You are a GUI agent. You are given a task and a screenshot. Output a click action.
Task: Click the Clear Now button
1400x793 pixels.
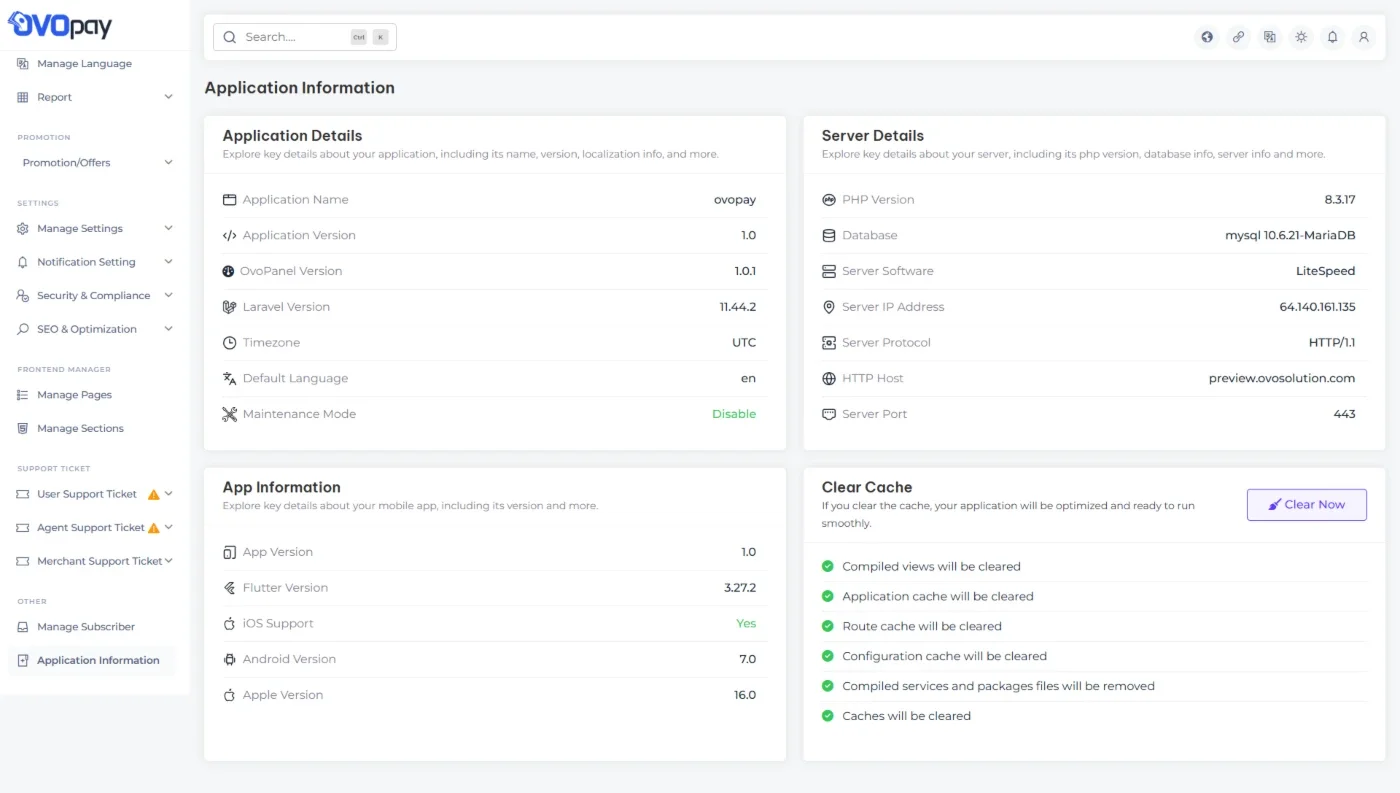coord(1307,504)
